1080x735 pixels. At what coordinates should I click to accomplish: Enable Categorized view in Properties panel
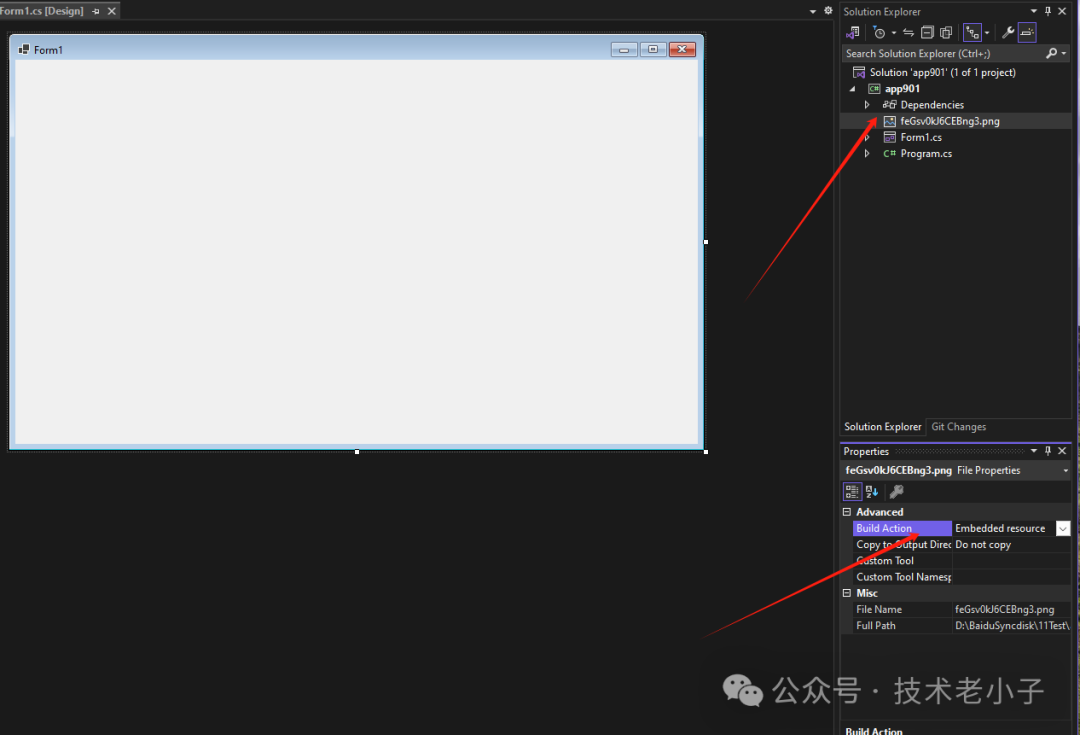(x=852, y=491)
